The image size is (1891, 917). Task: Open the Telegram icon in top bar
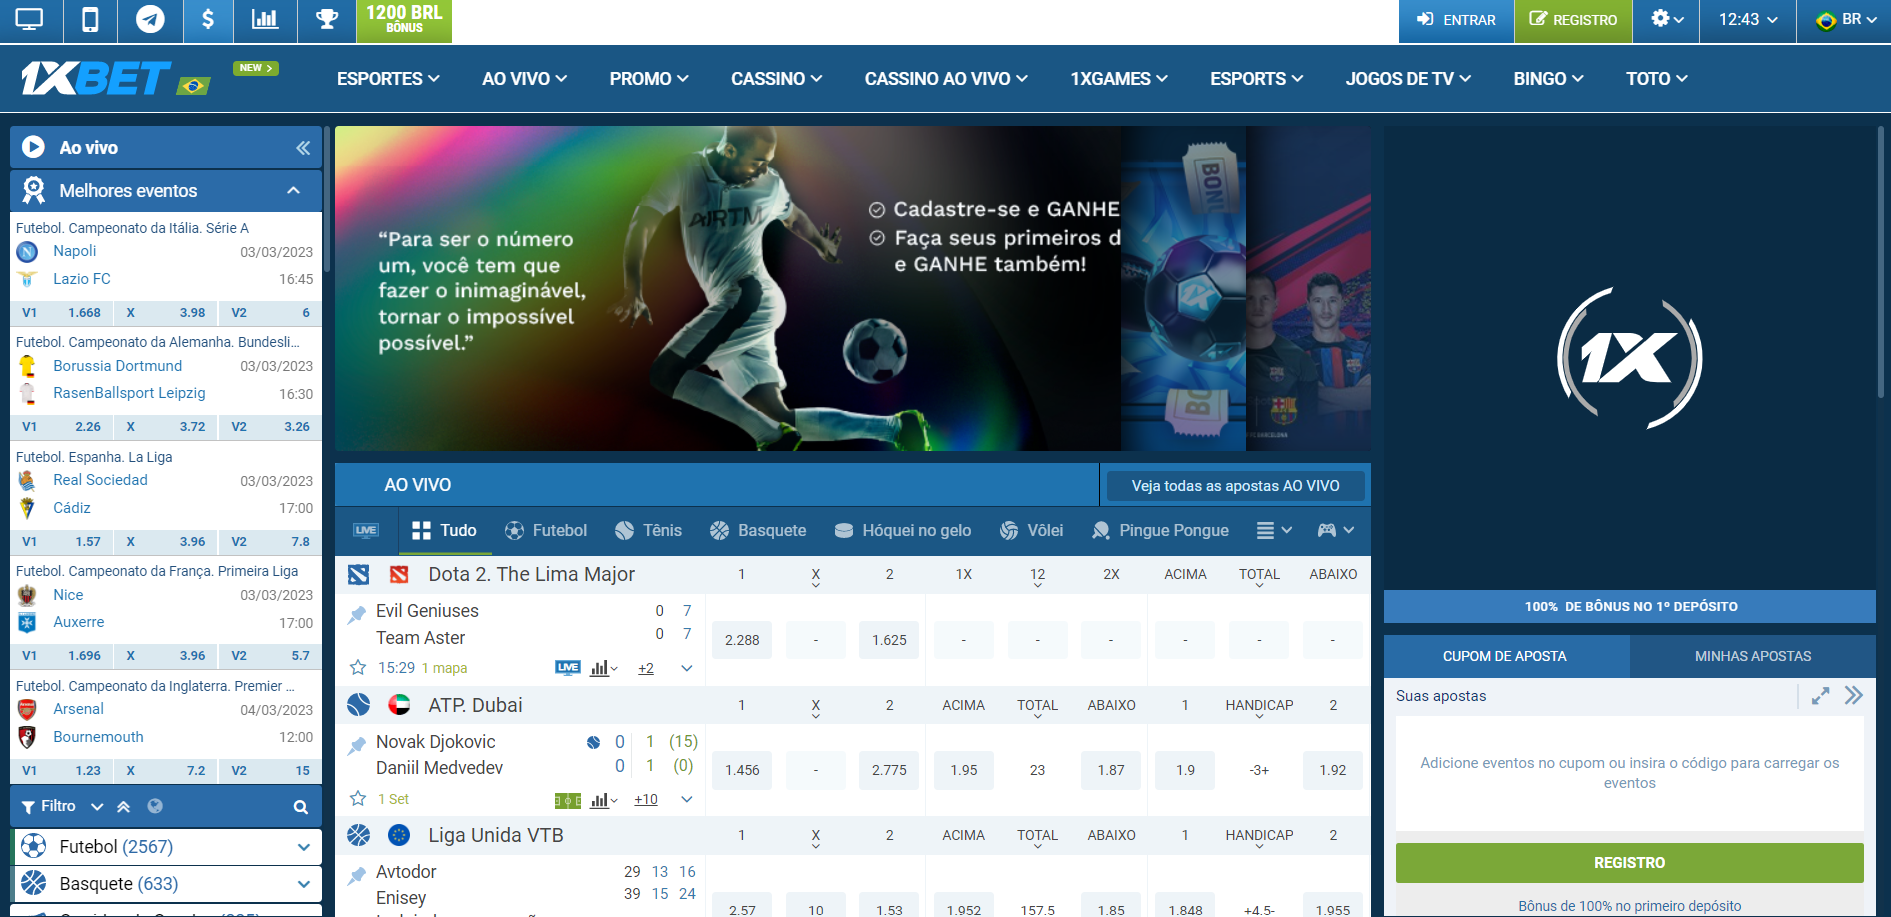[x=150, y=20]
